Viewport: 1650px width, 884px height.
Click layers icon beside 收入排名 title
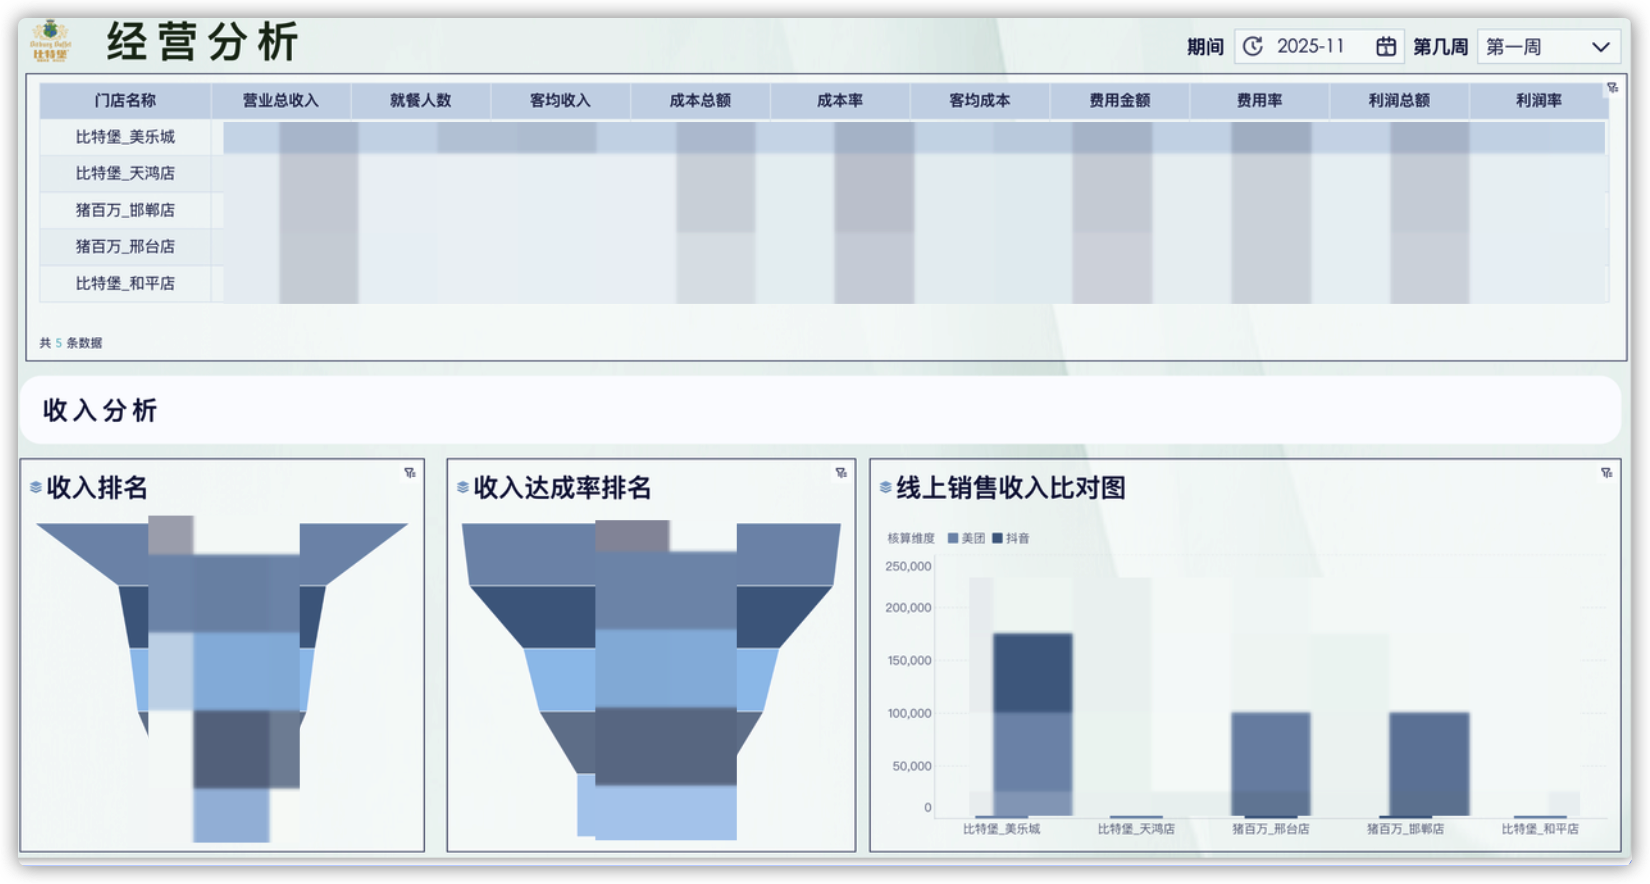click(x=36, y=488)
